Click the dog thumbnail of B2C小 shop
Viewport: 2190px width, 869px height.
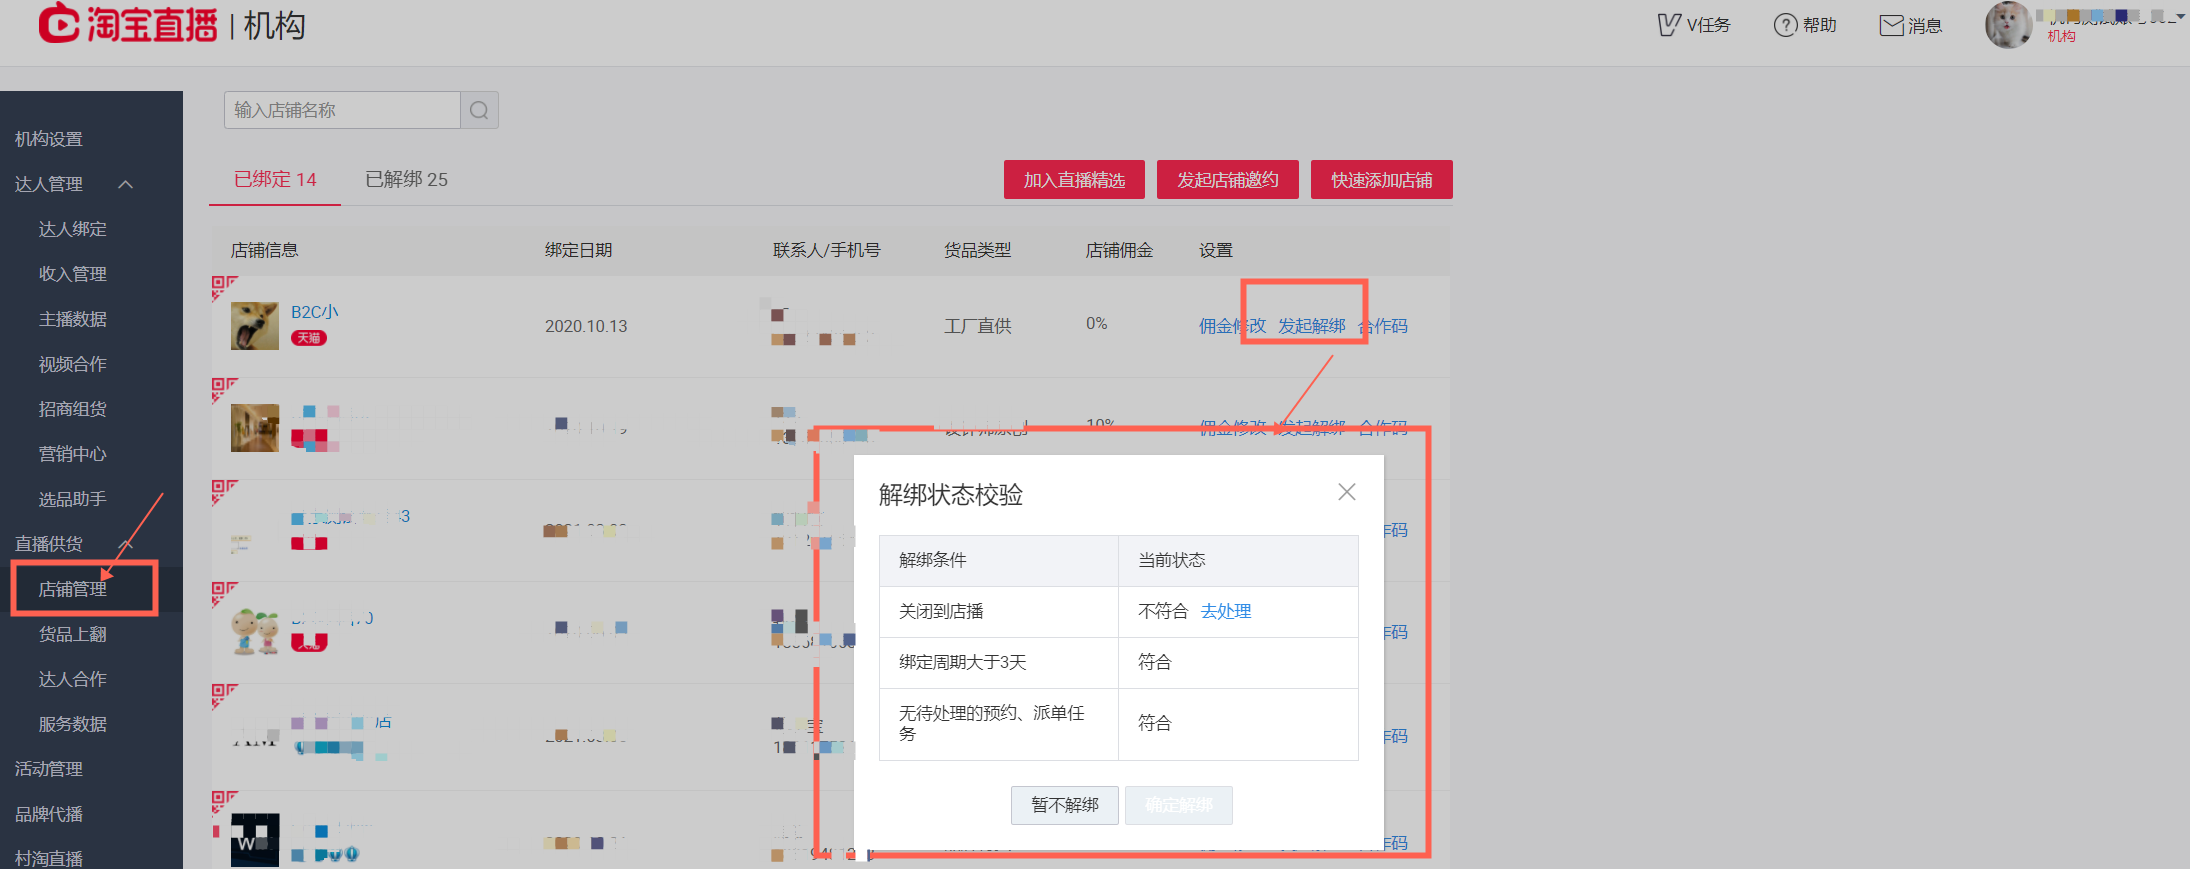pos(255,326)
